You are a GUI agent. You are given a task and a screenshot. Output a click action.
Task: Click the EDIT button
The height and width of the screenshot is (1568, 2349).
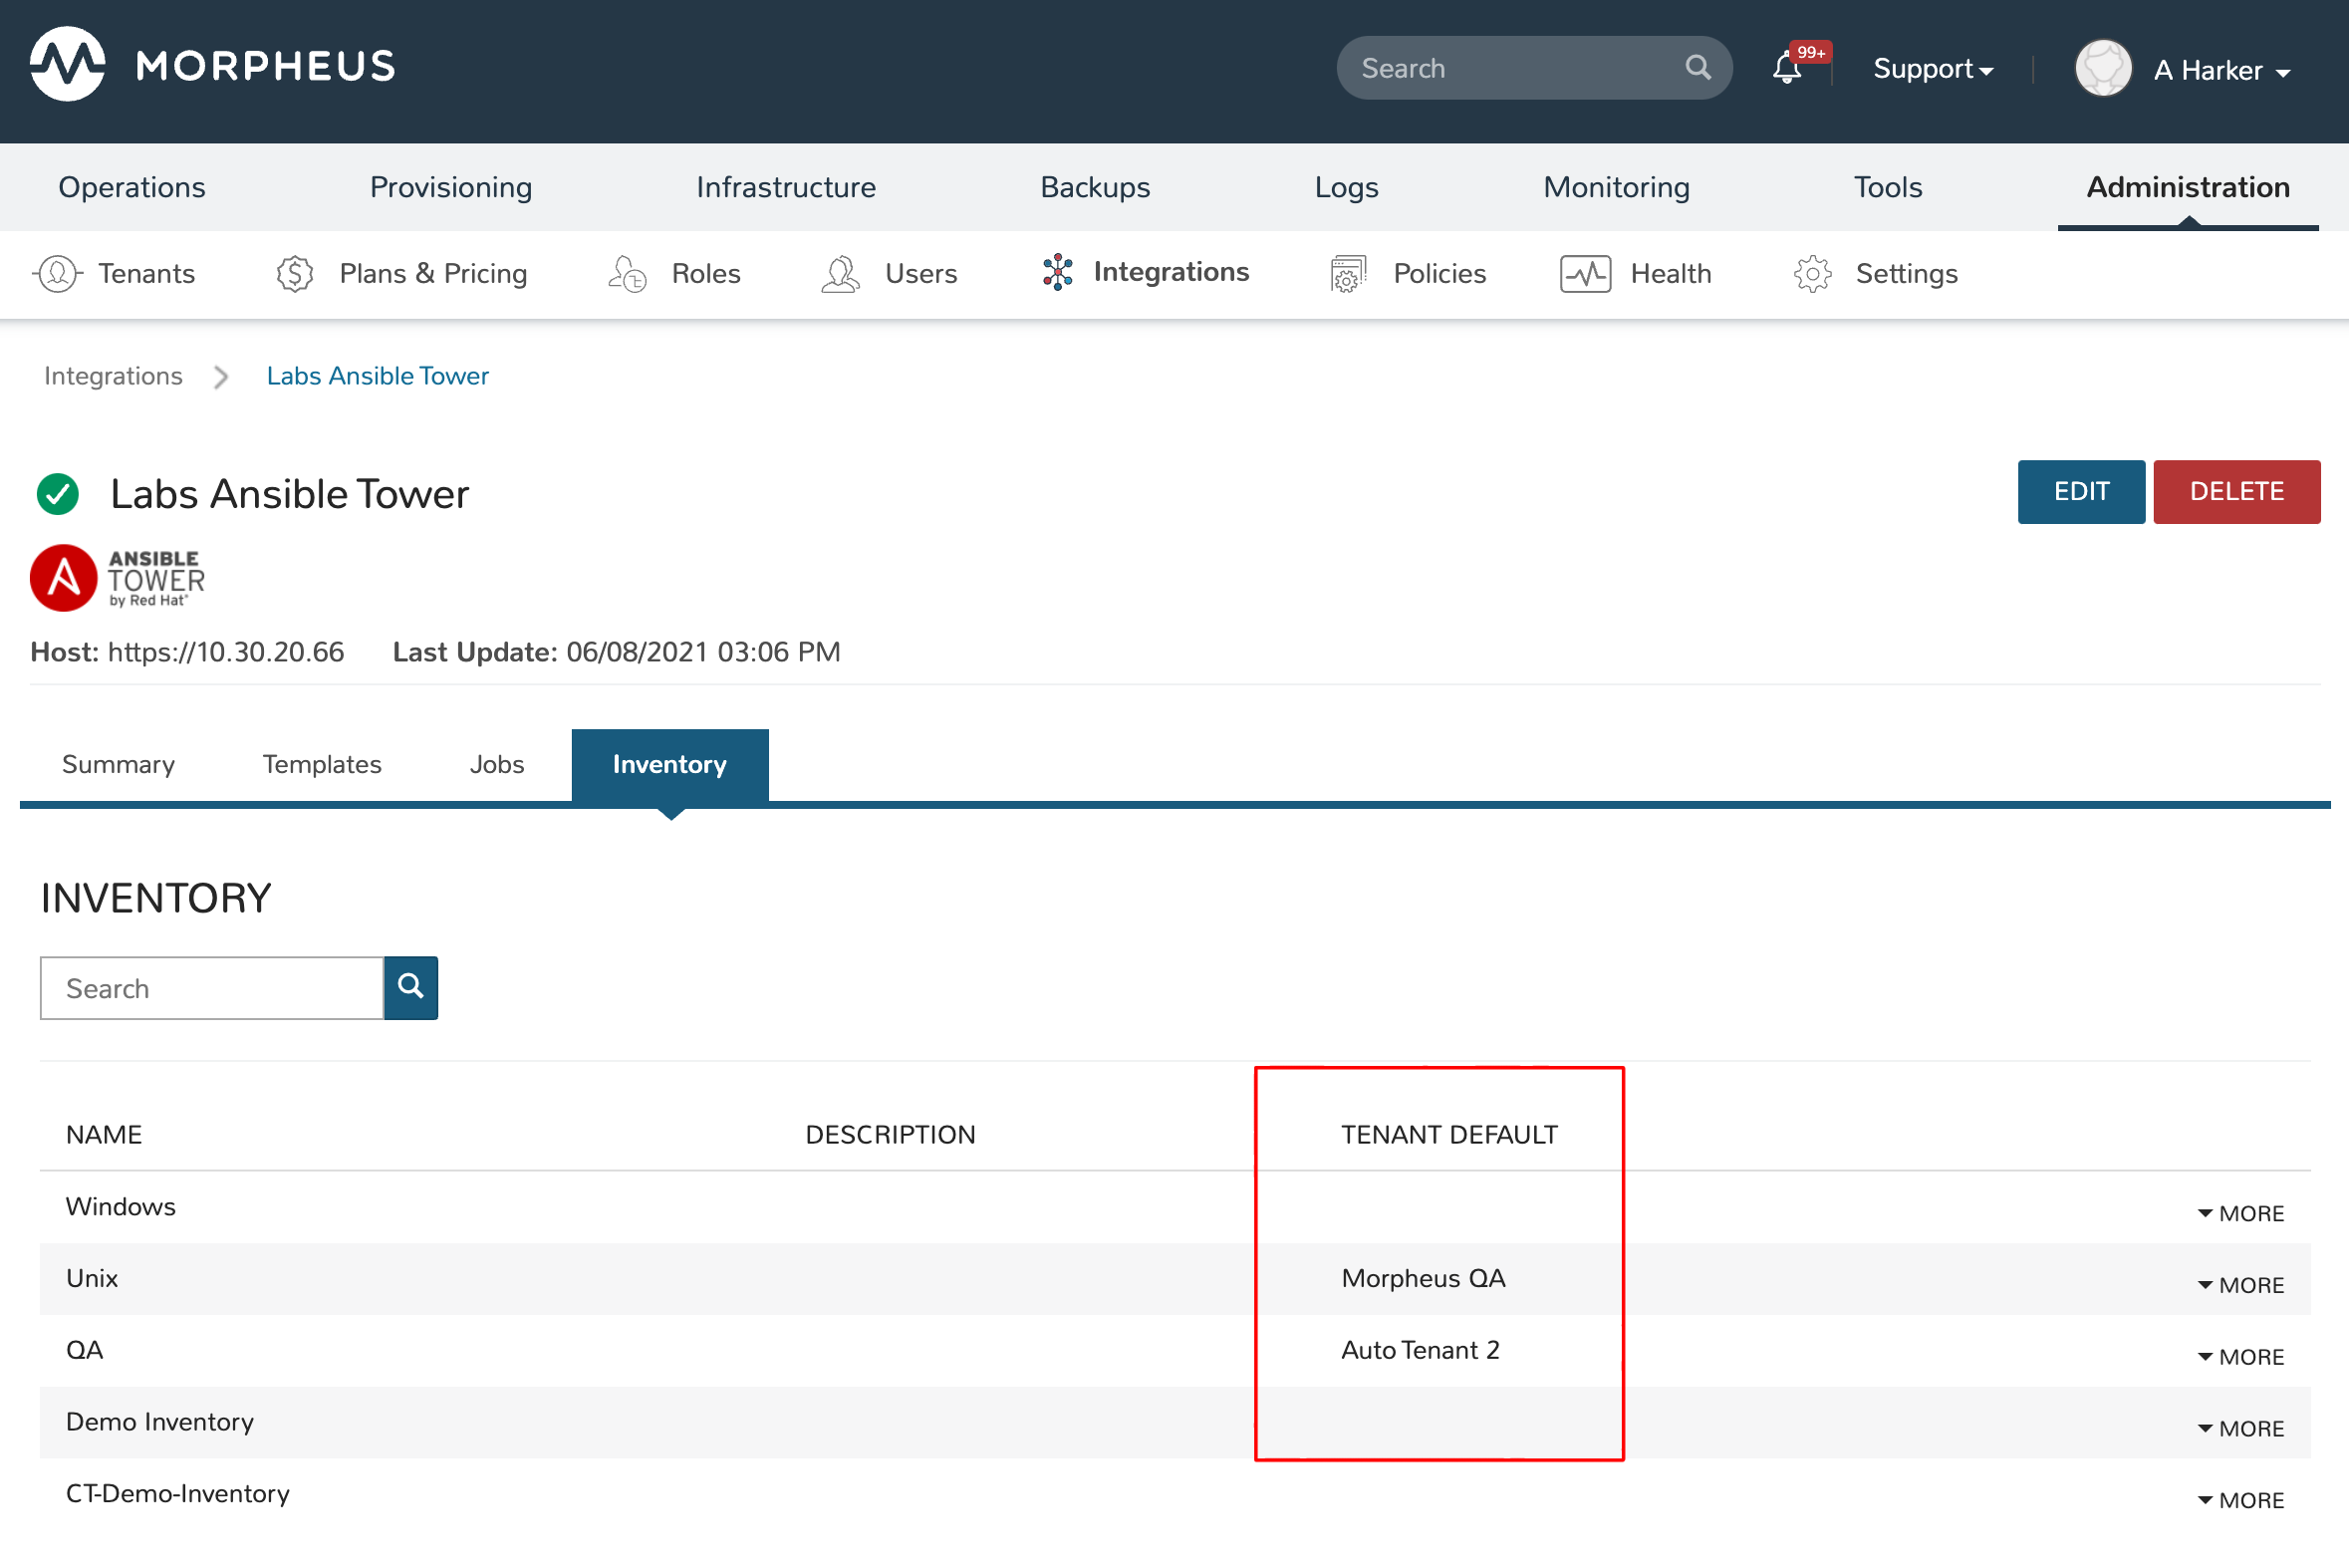tap(2080, 491)
